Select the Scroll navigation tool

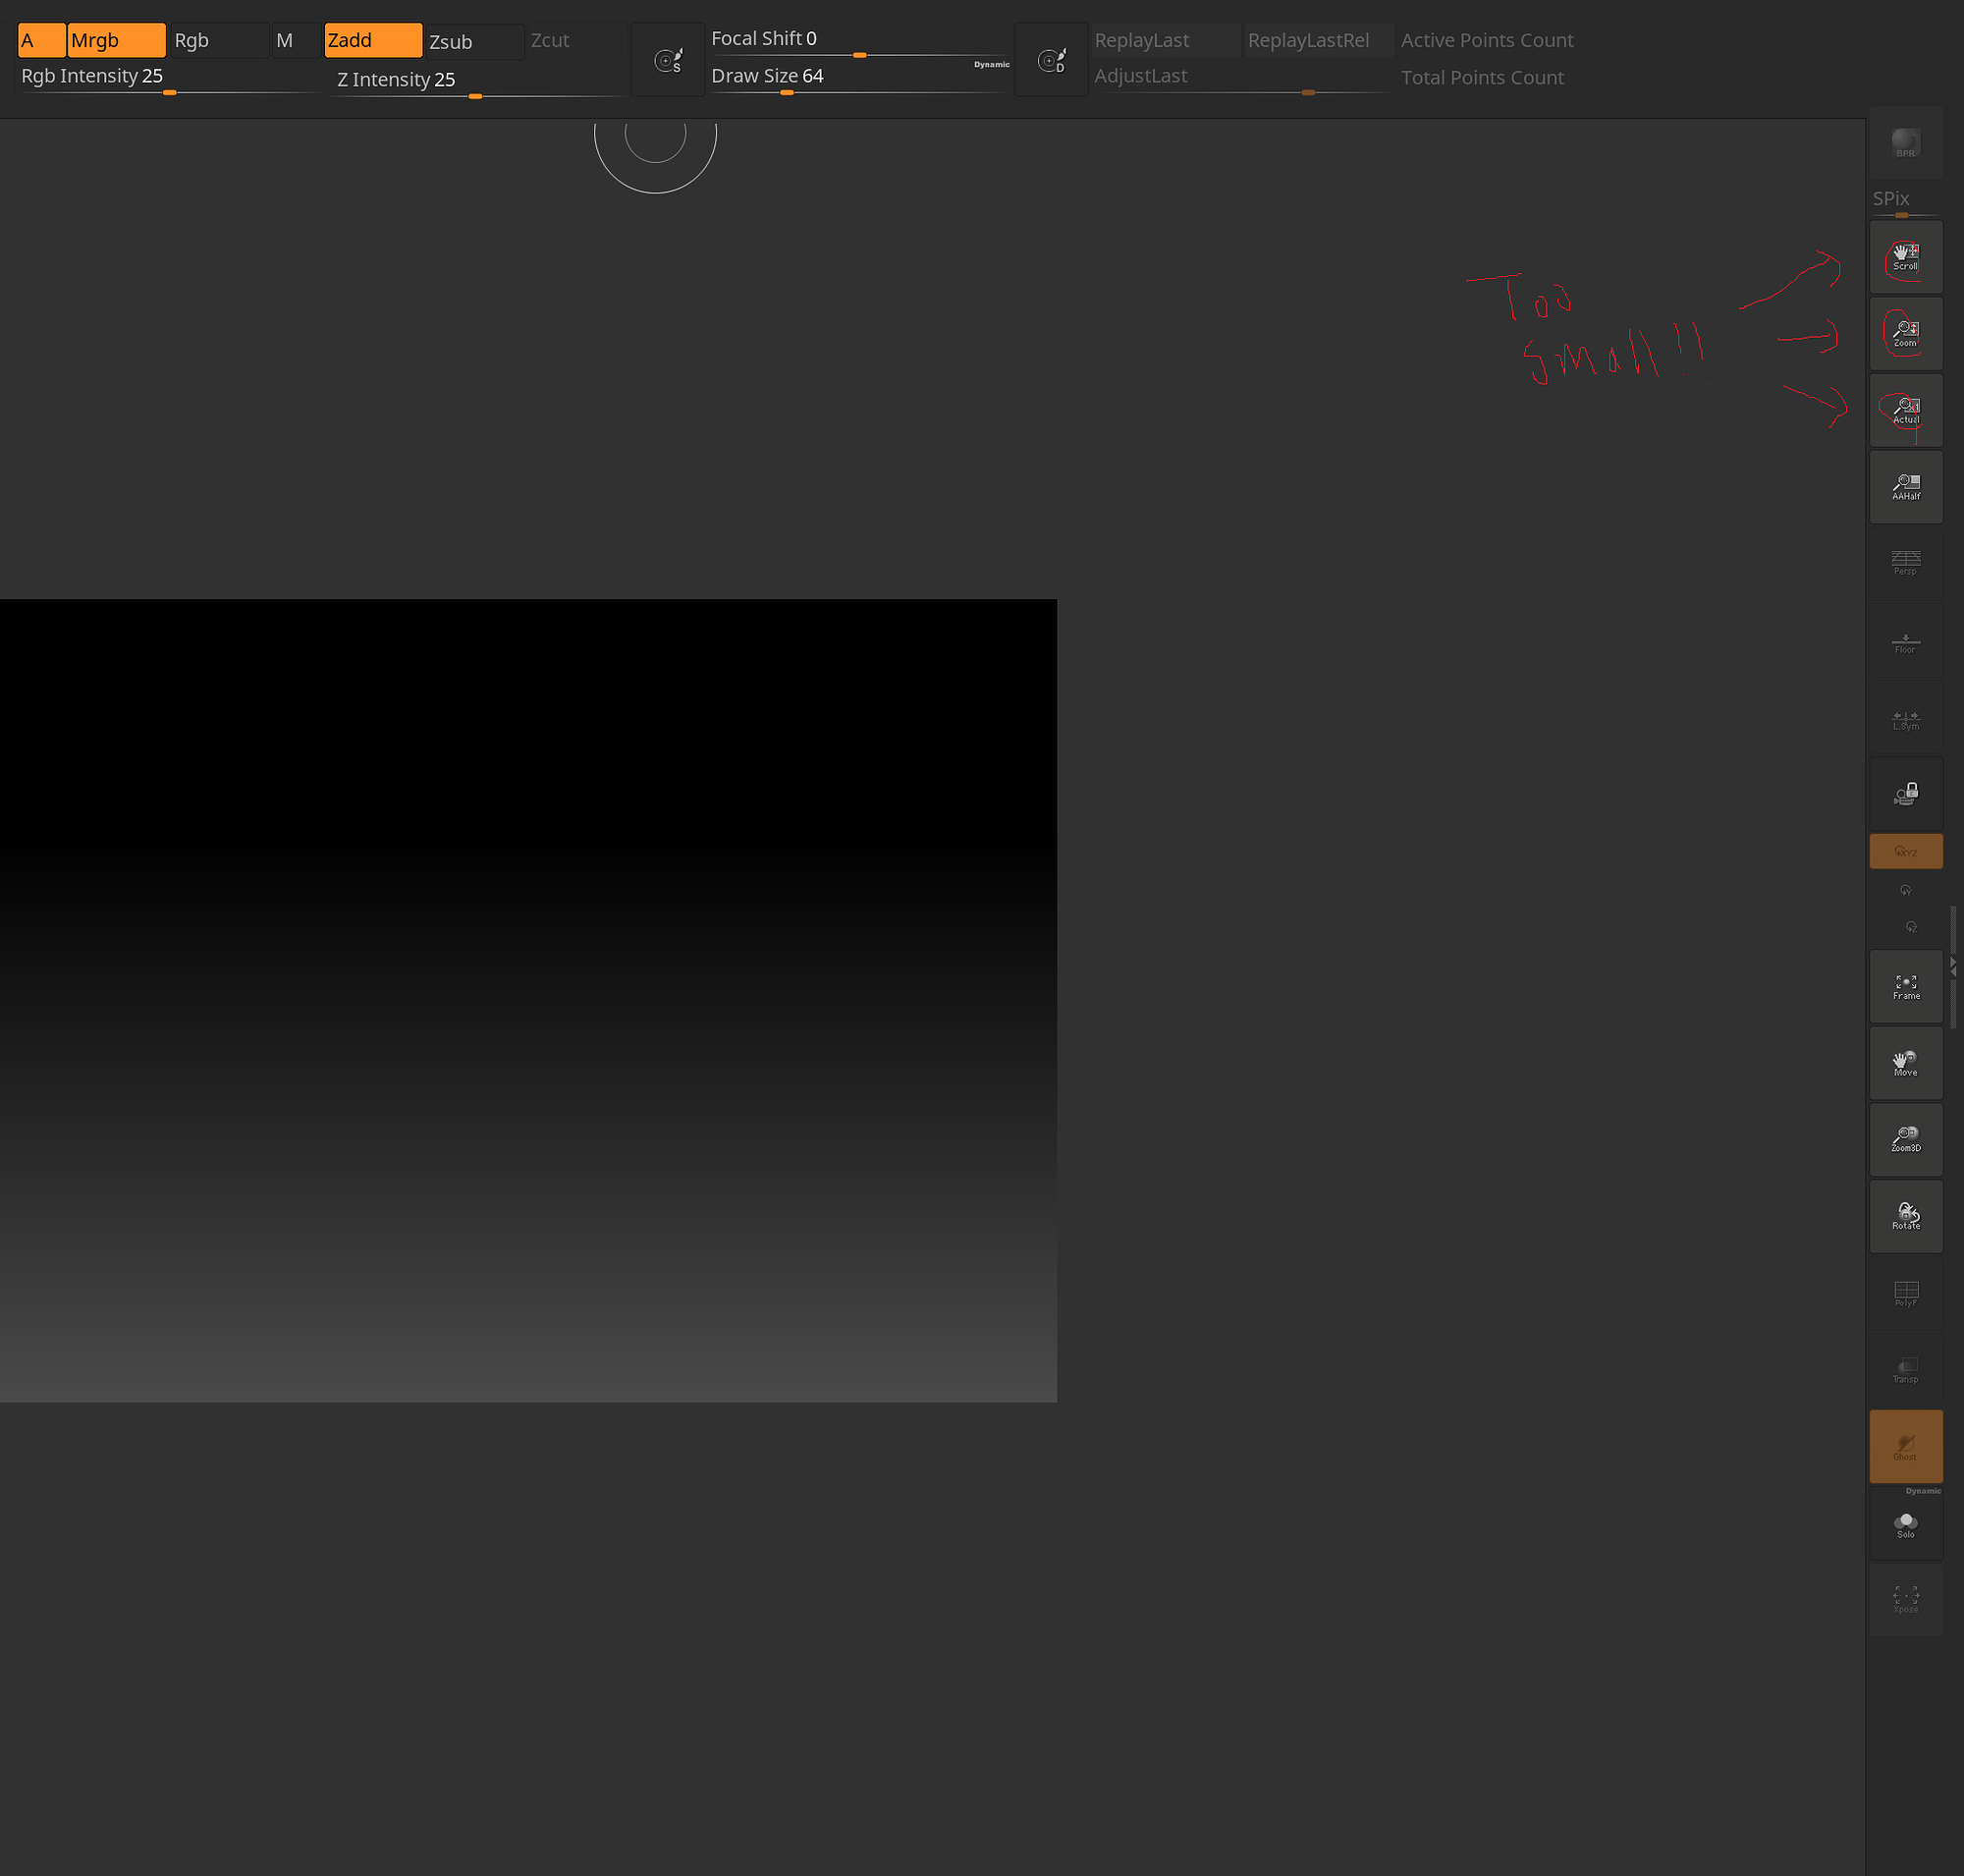pos(1905,256)
